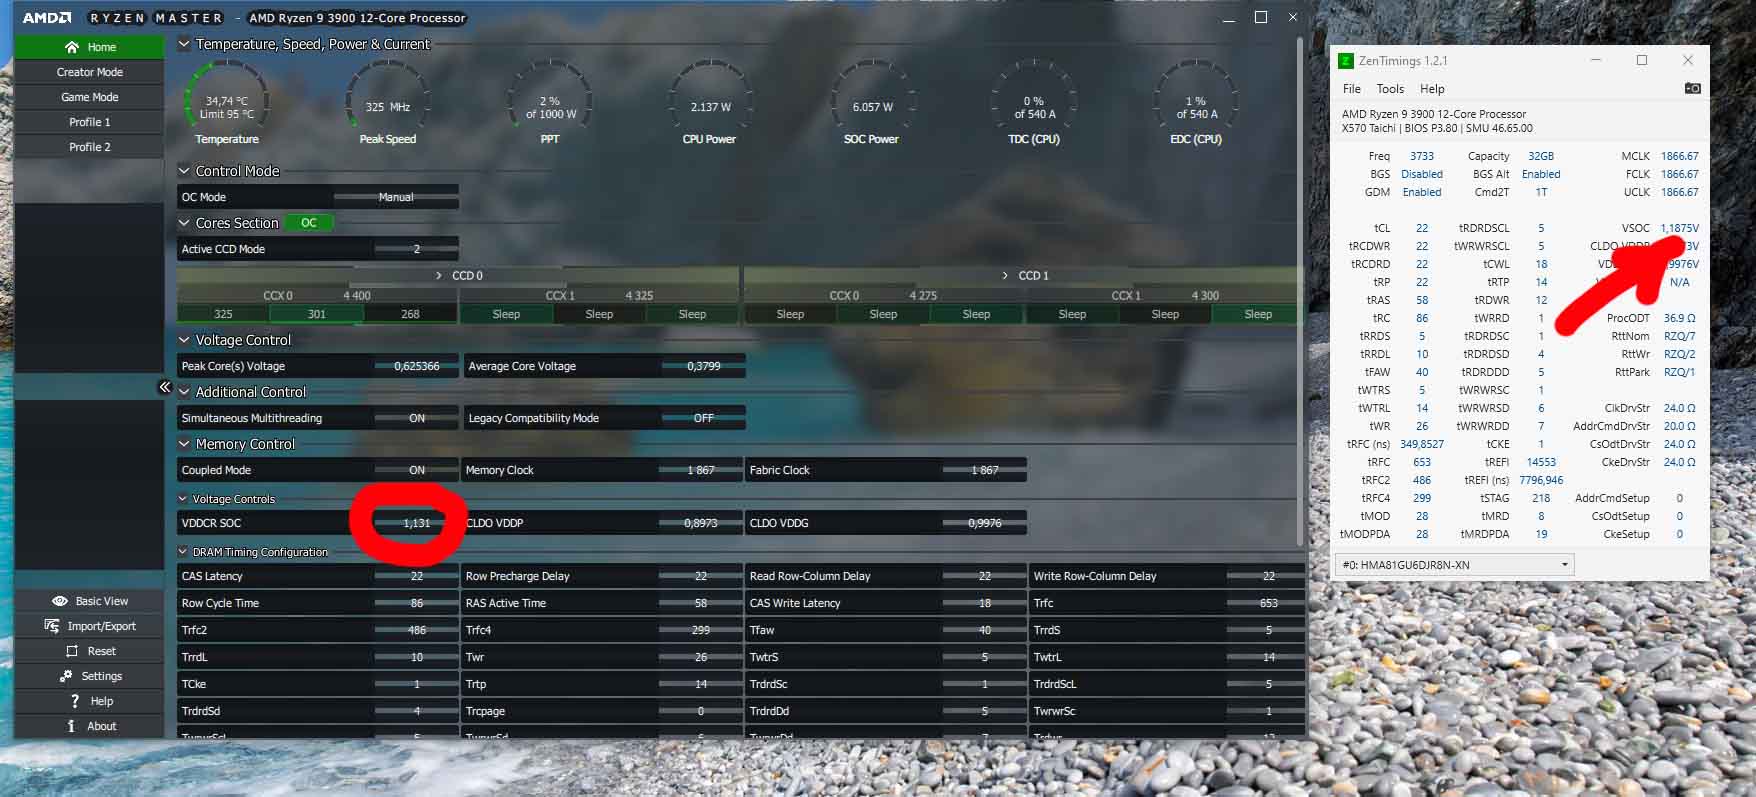Image resolution: width=1756 pixels, height=797 pixels.
Task: Switch to Game Mode tab
Action: click(90, 97)
